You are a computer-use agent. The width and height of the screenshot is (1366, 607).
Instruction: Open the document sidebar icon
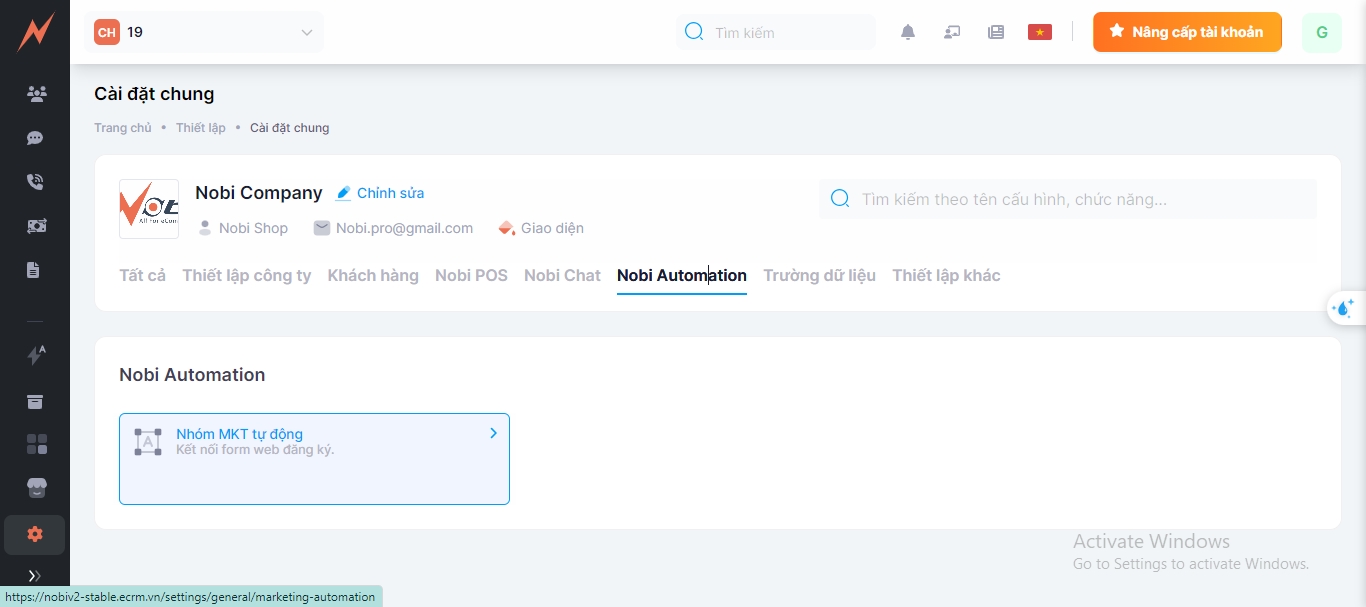click(x=34, y=270)
